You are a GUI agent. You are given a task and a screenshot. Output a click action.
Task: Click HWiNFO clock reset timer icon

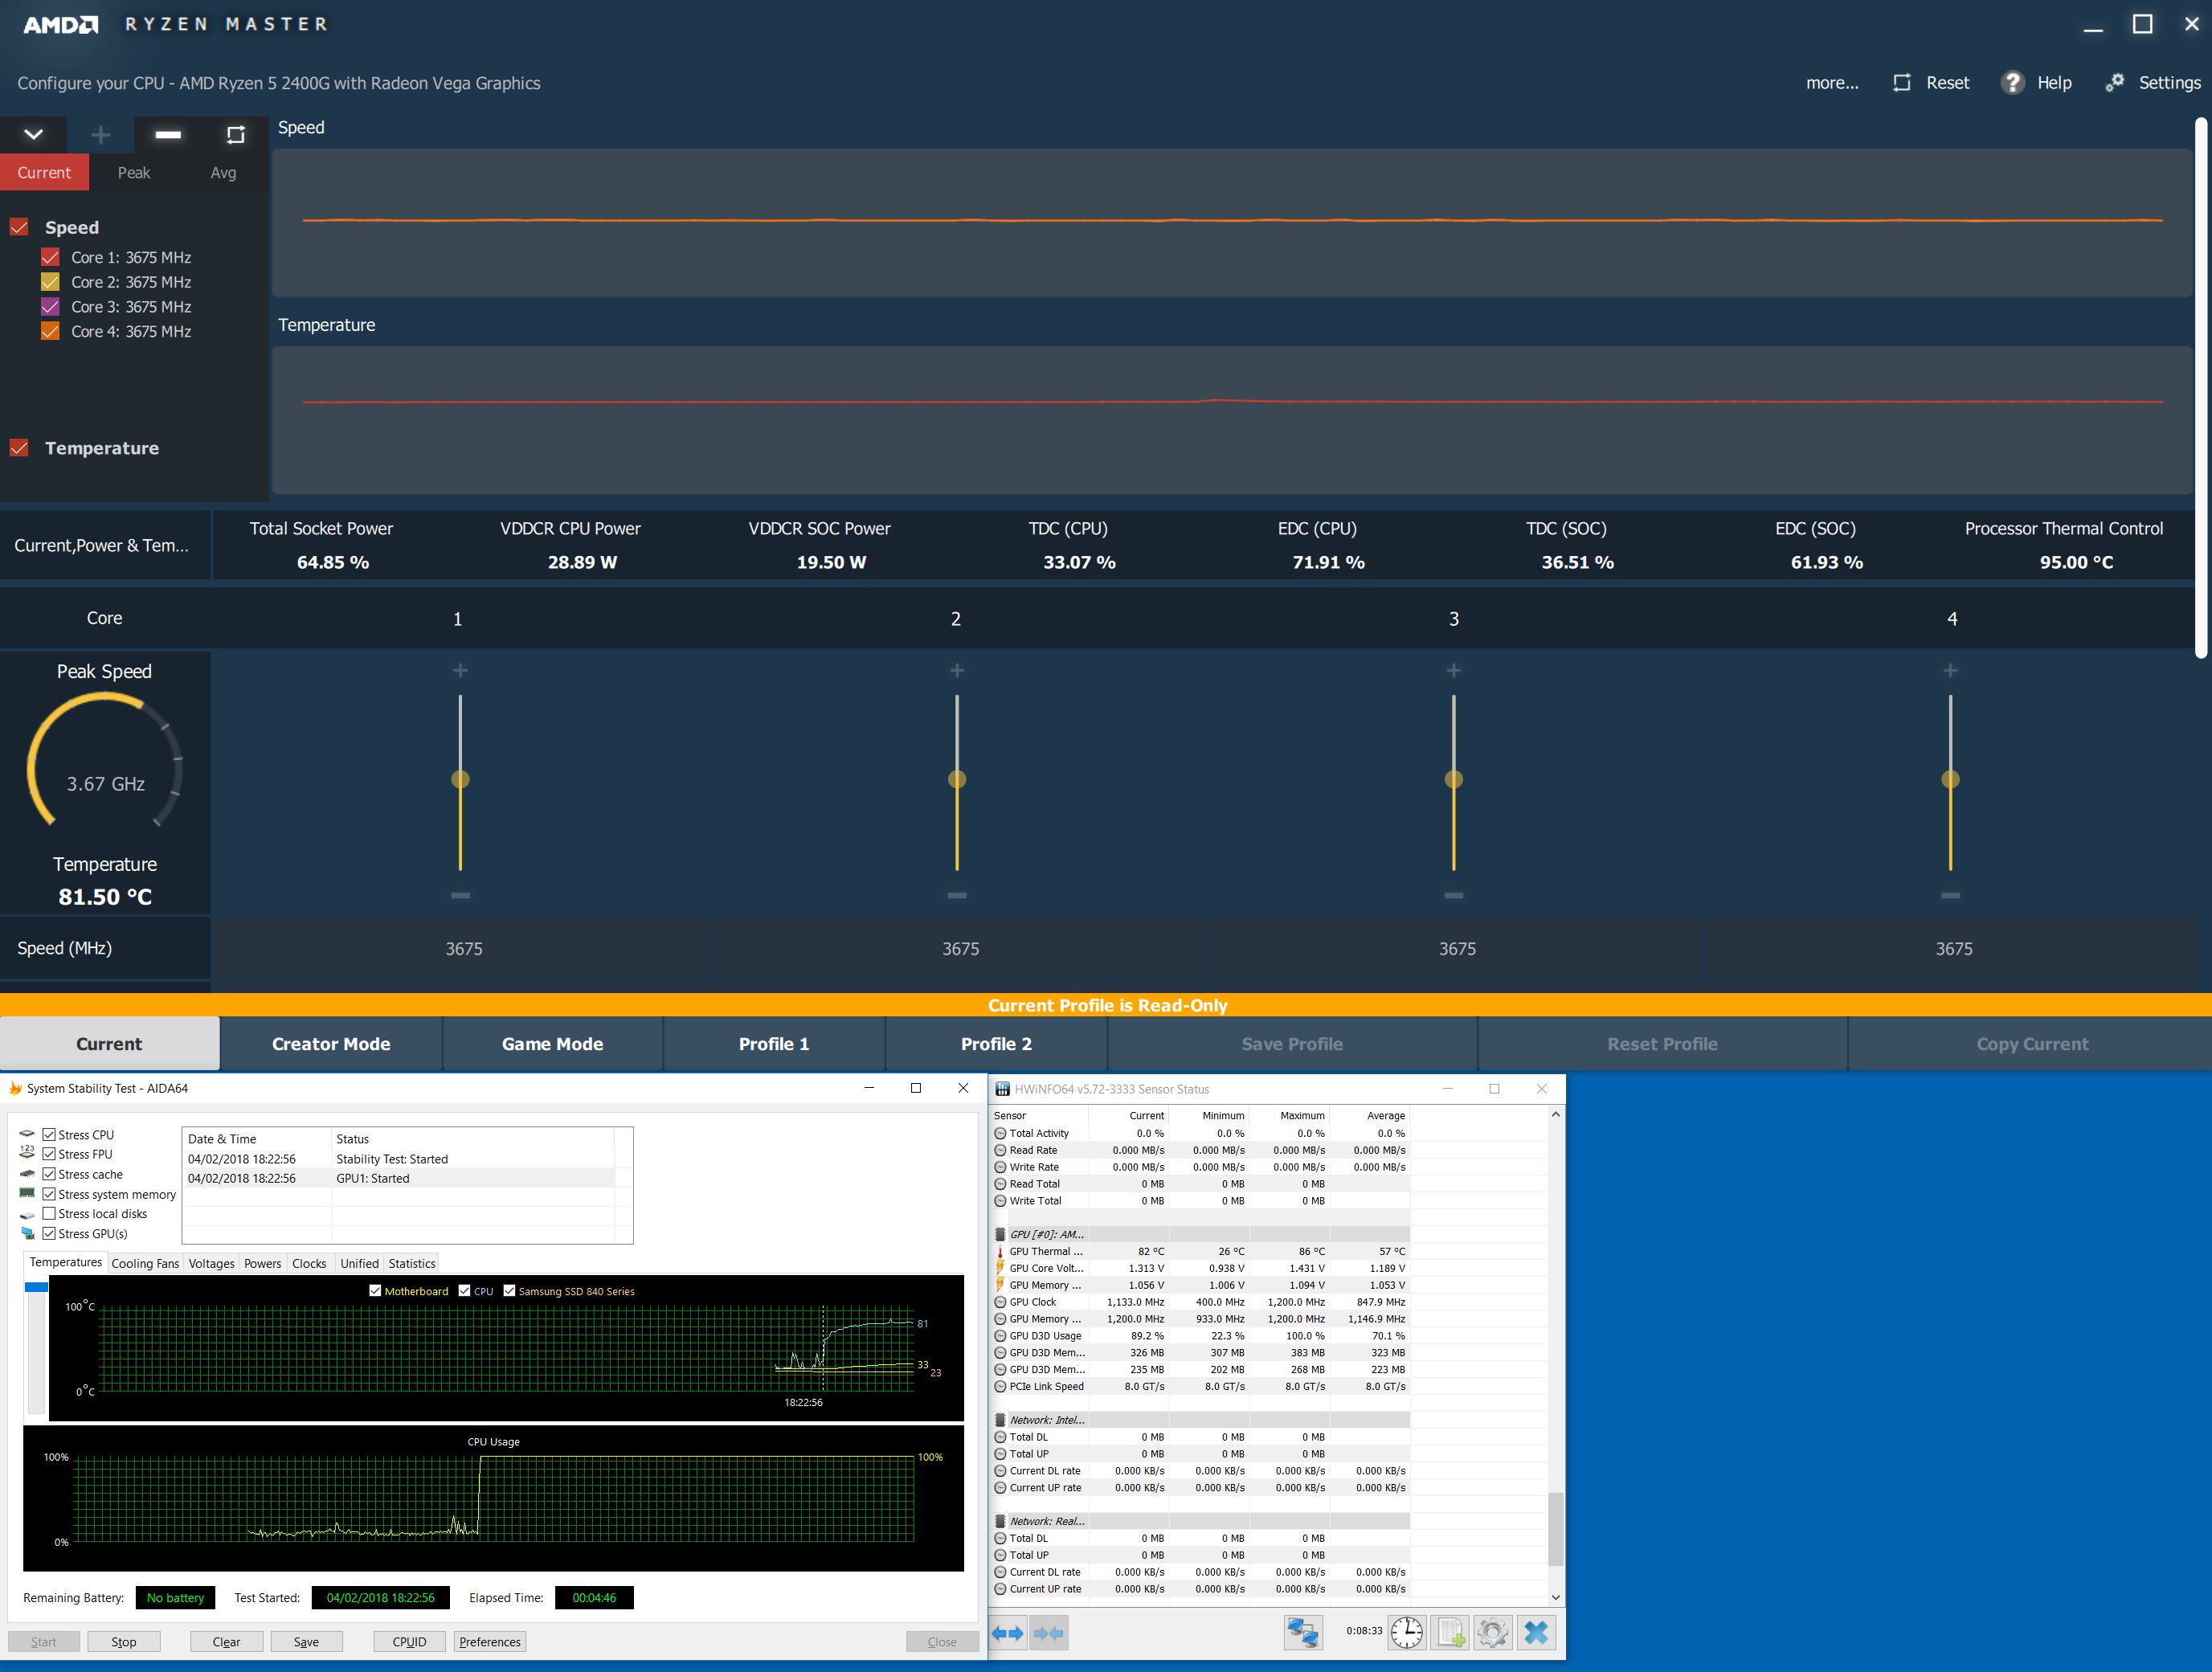point(1406,1633)
